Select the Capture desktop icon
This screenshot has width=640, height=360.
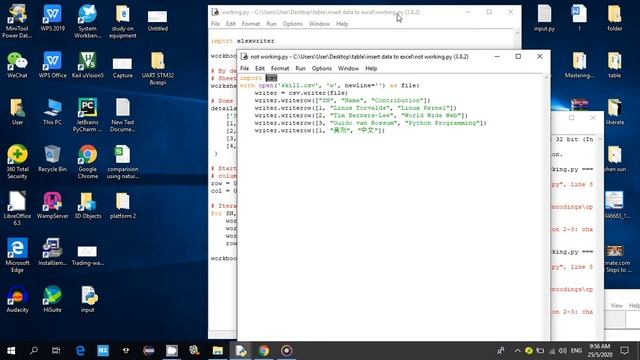[122, 67]
